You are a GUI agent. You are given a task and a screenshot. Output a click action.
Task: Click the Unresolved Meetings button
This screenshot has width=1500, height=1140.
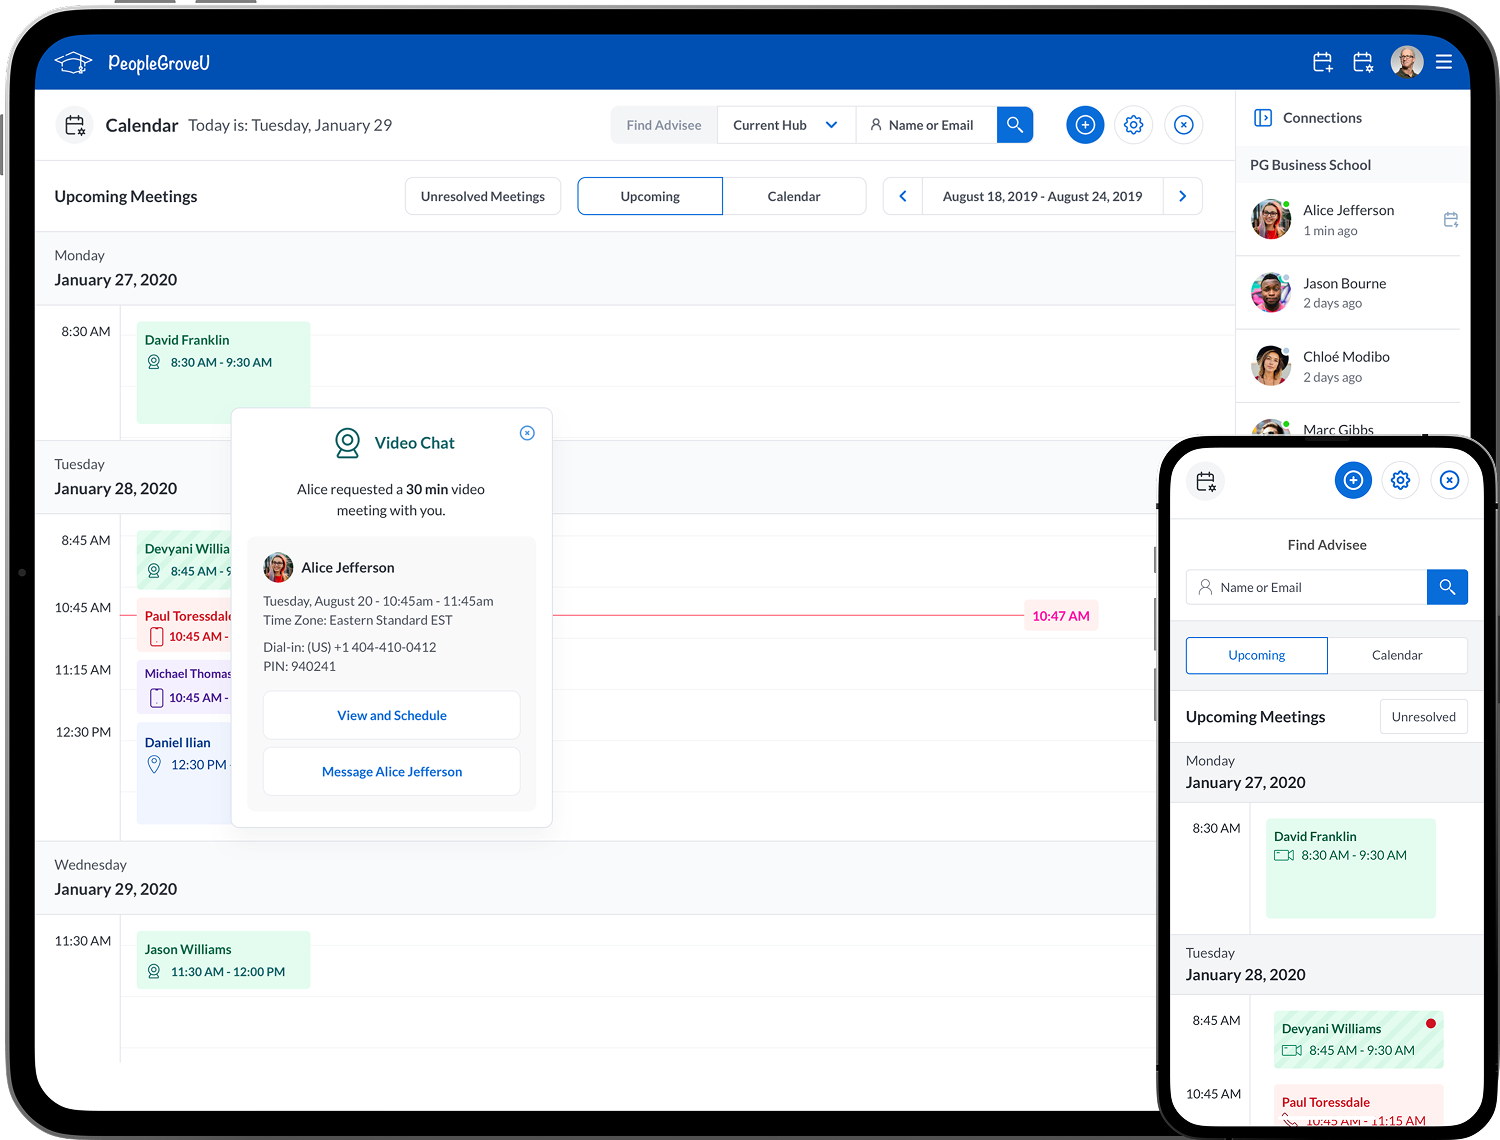coord(482,196)
